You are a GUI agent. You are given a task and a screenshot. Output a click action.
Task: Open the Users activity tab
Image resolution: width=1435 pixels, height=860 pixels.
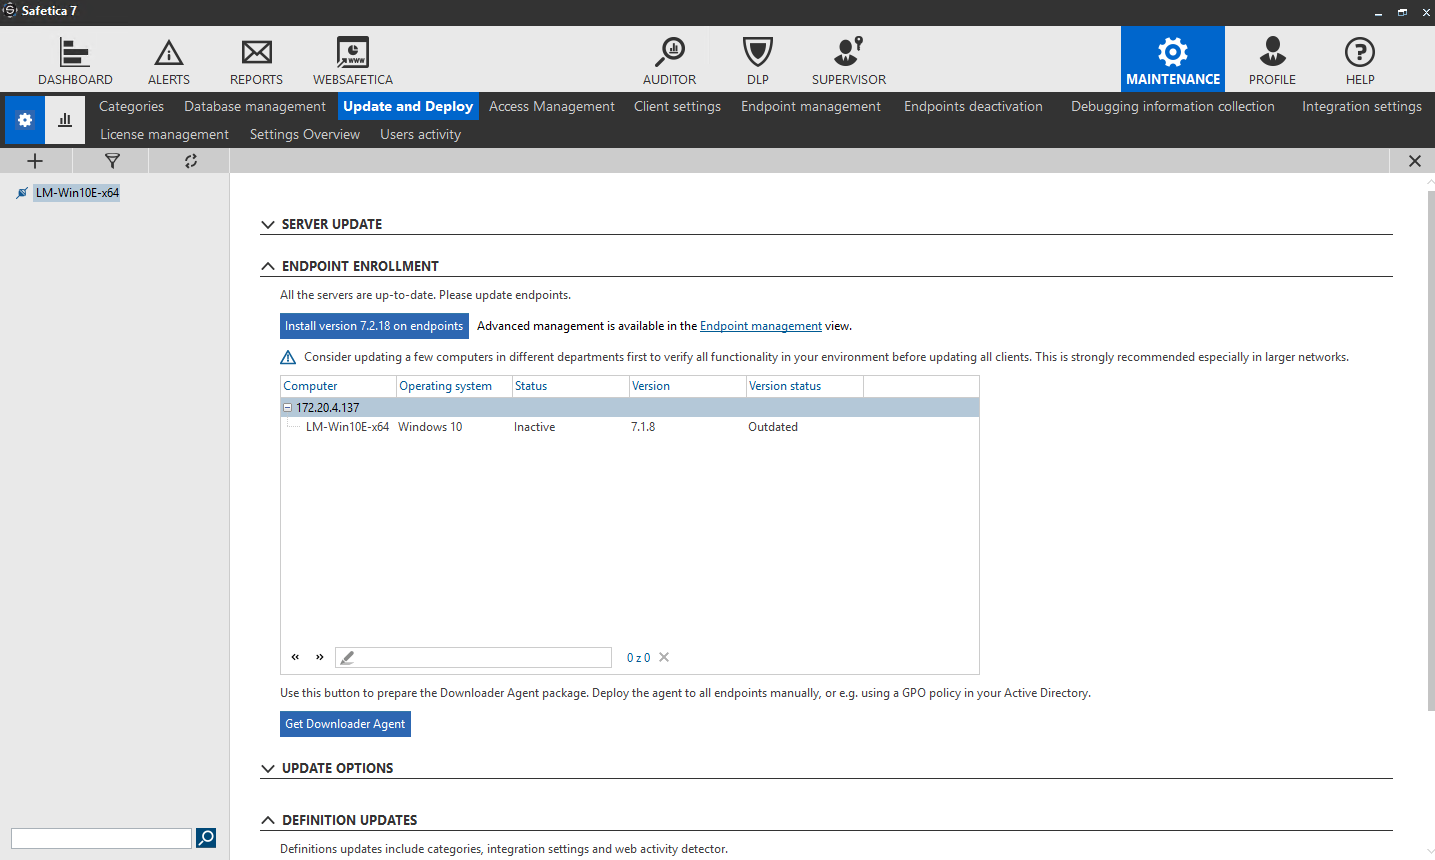point(420,134)
